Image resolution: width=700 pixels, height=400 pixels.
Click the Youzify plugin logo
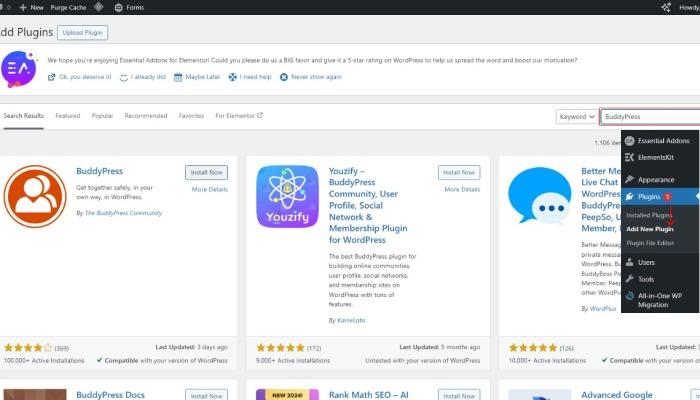click(288, 196)
